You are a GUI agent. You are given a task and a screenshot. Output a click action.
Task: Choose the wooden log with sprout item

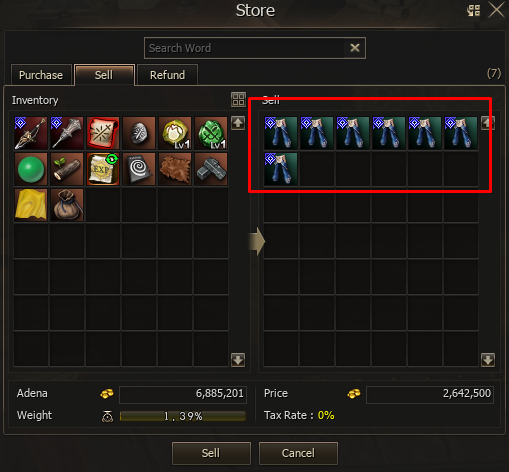(x=67, y=169)
